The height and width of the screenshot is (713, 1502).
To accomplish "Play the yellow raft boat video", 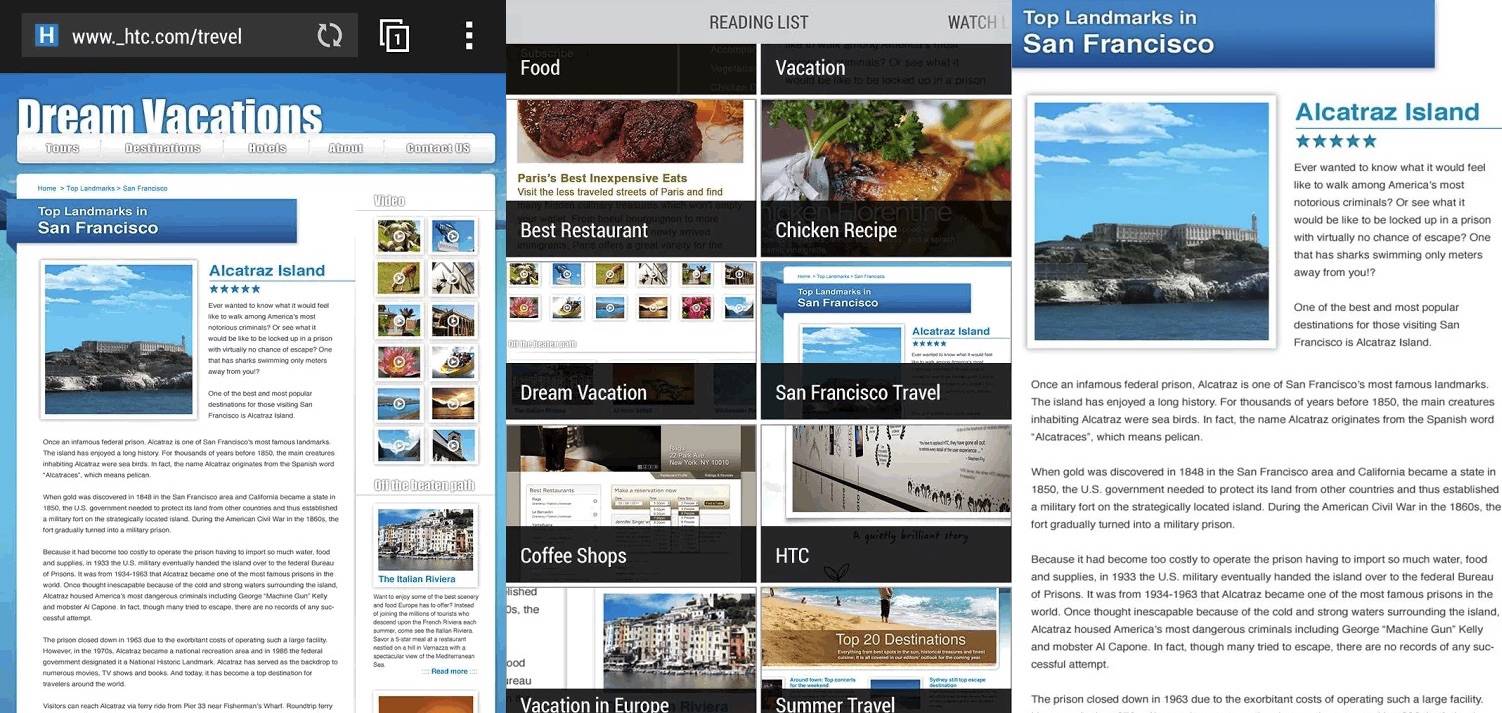I will (x=453, y=361).
